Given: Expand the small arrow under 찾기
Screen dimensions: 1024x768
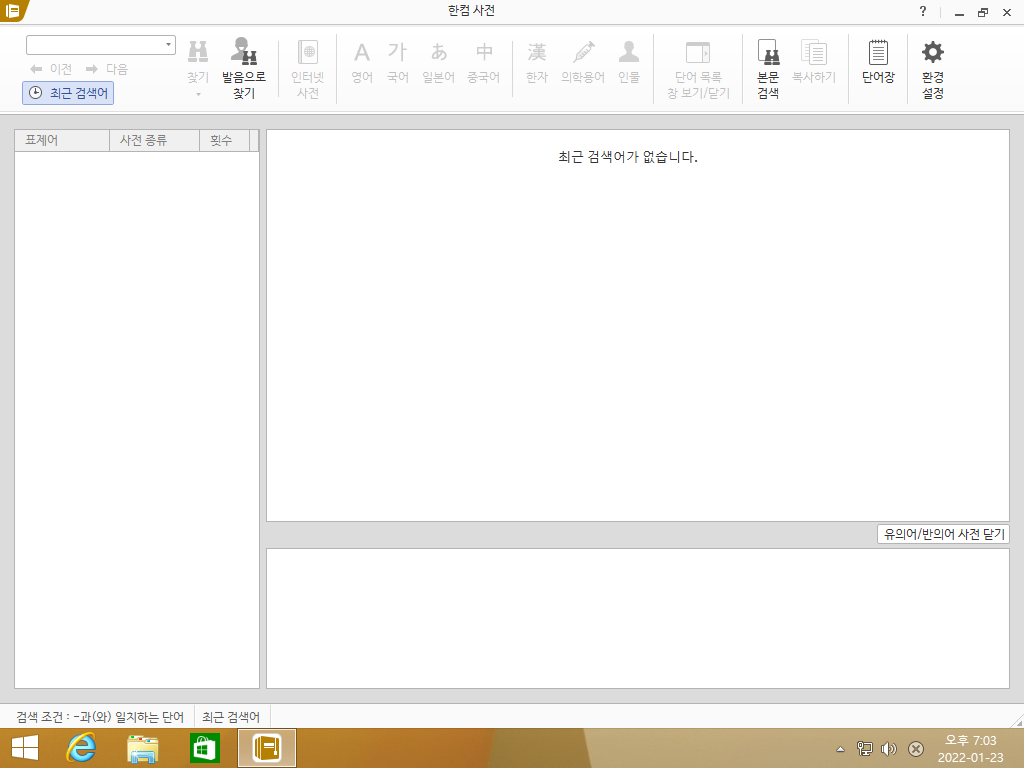Looking at the screenshot, I should tap(198, 95).
